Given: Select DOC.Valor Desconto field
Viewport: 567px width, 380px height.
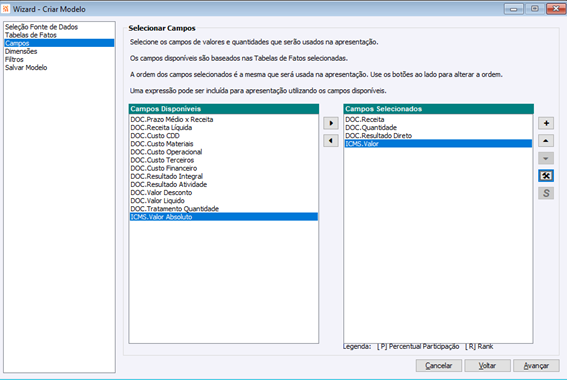Looking at the screenshot, I should [x=223, y=193].
